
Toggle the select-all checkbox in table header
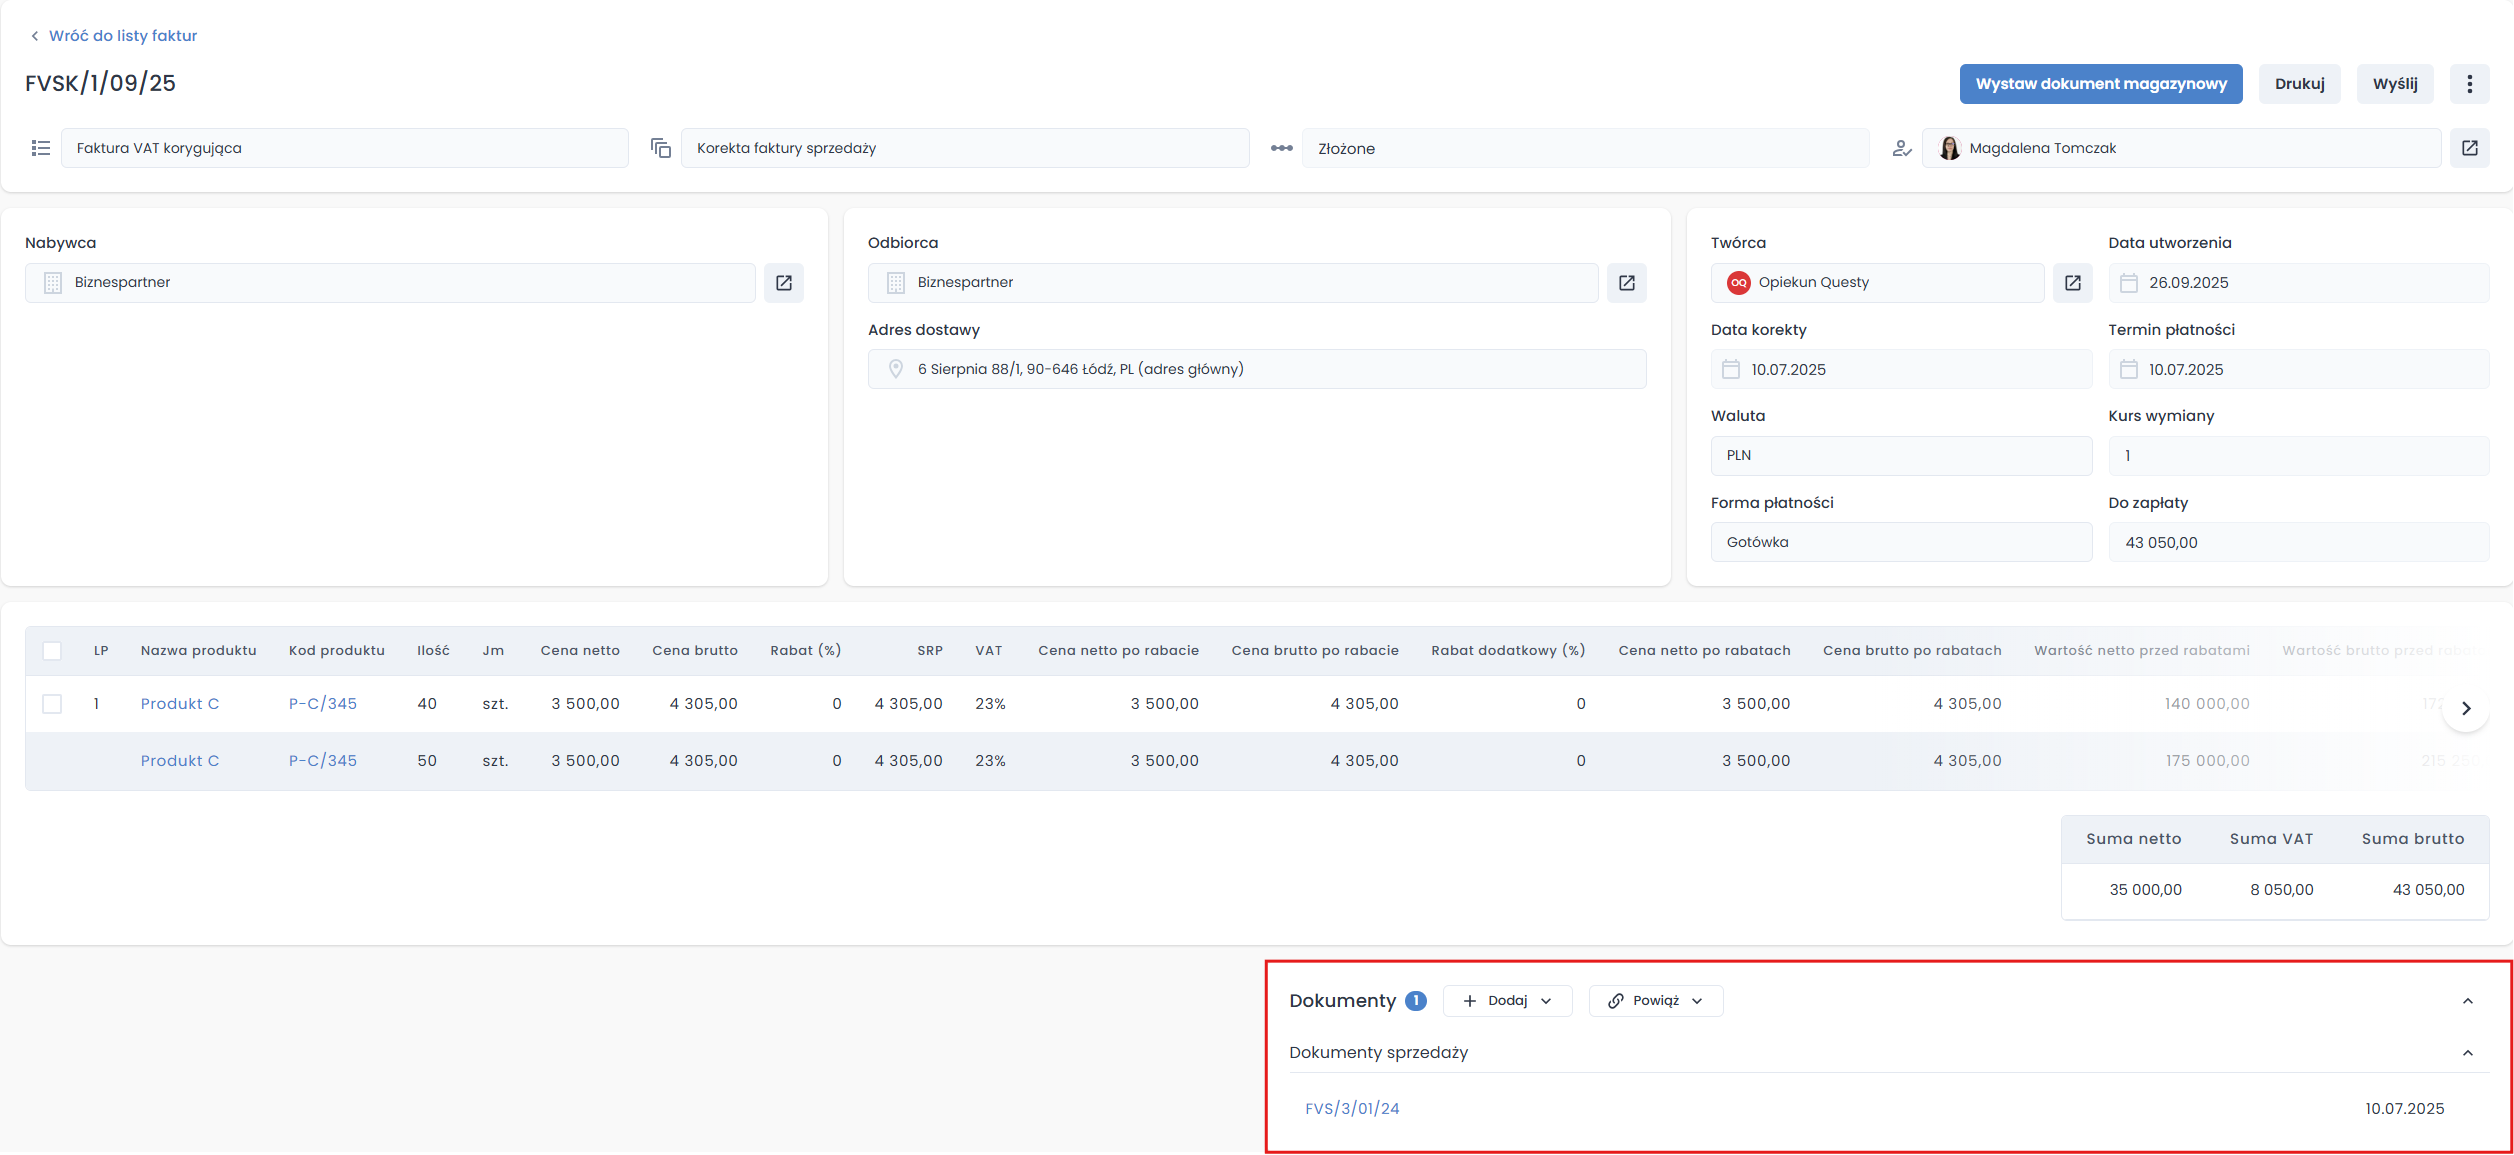52,651
